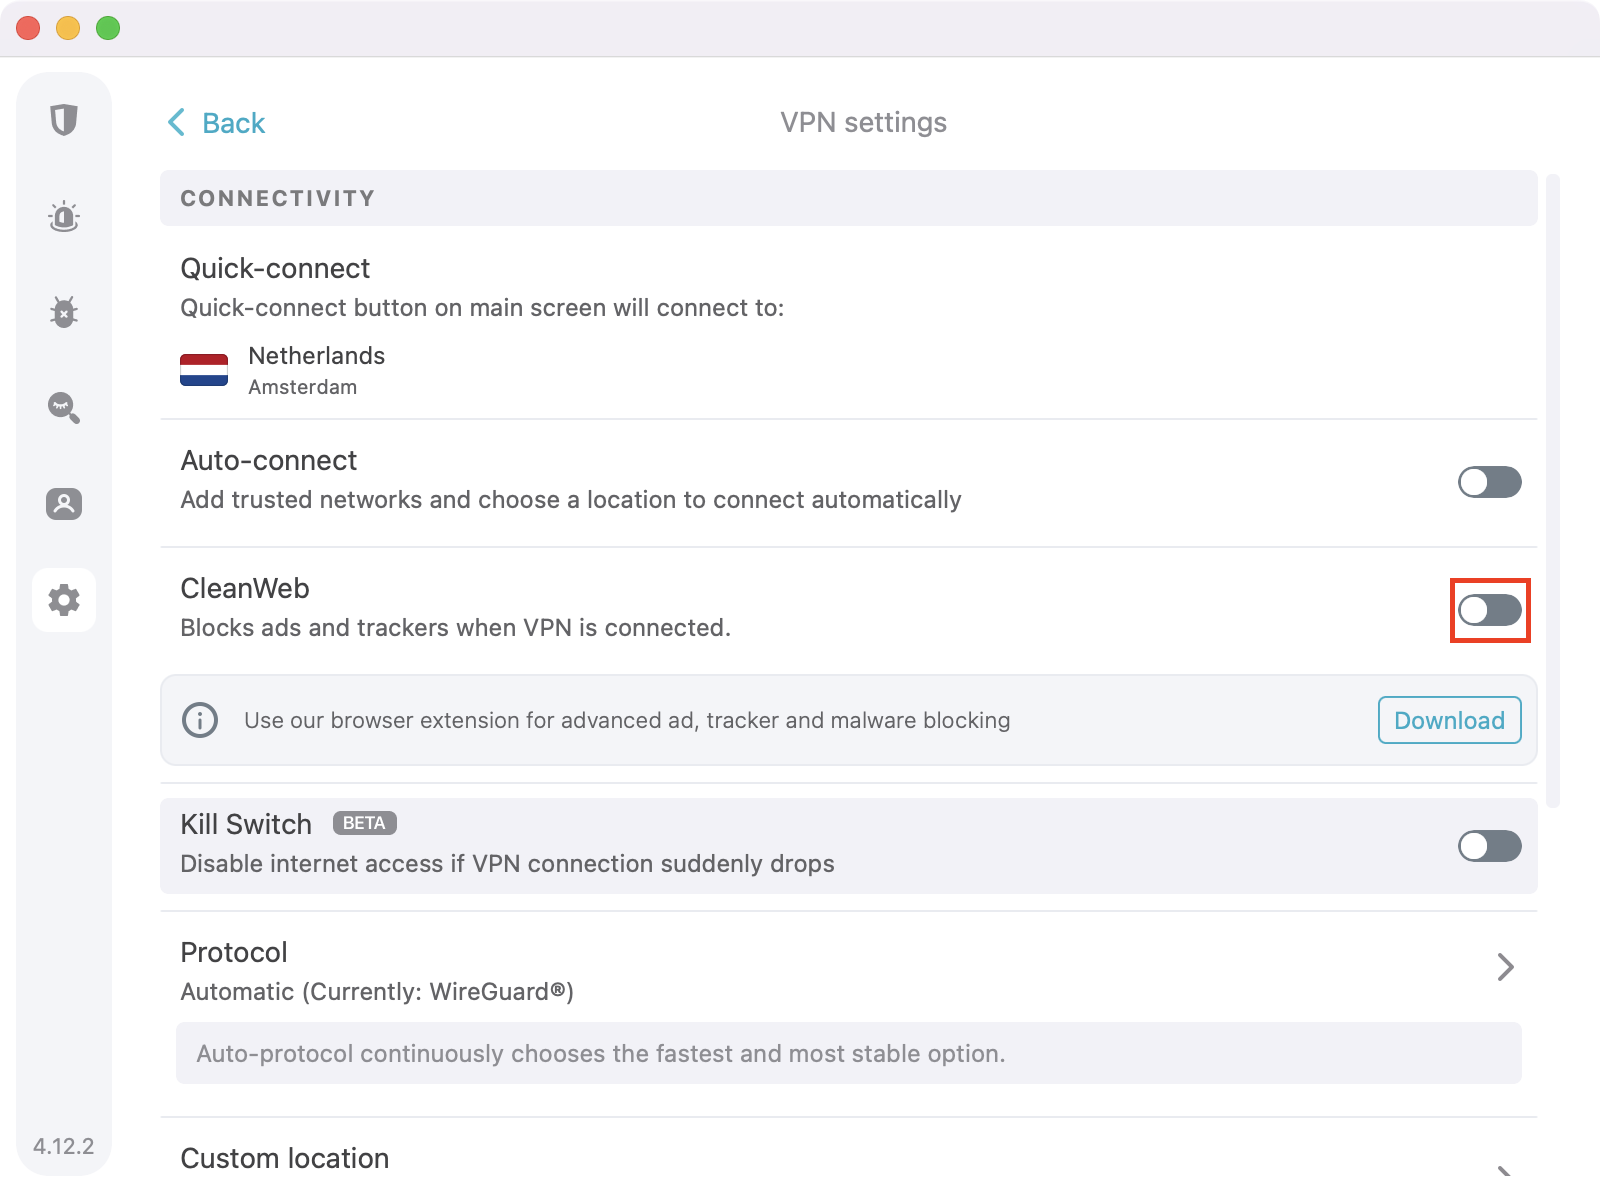1600x1192 pixels.
Task: Click the vertical scrollbar on the right
Action: 1552,490
